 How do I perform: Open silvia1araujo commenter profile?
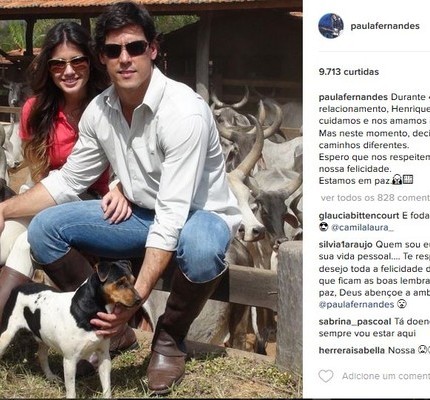346,244
